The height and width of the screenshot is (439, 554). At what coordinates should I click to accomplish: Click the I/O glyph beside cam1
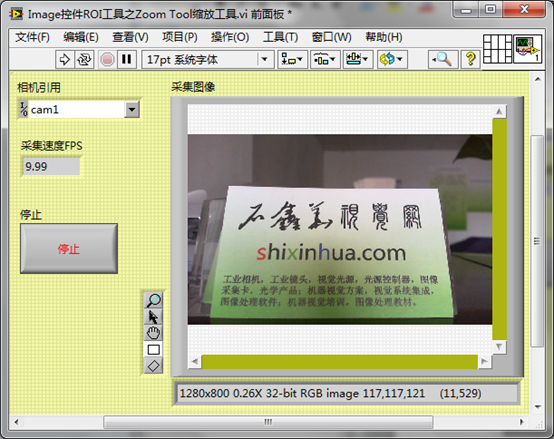coord(24,109)
